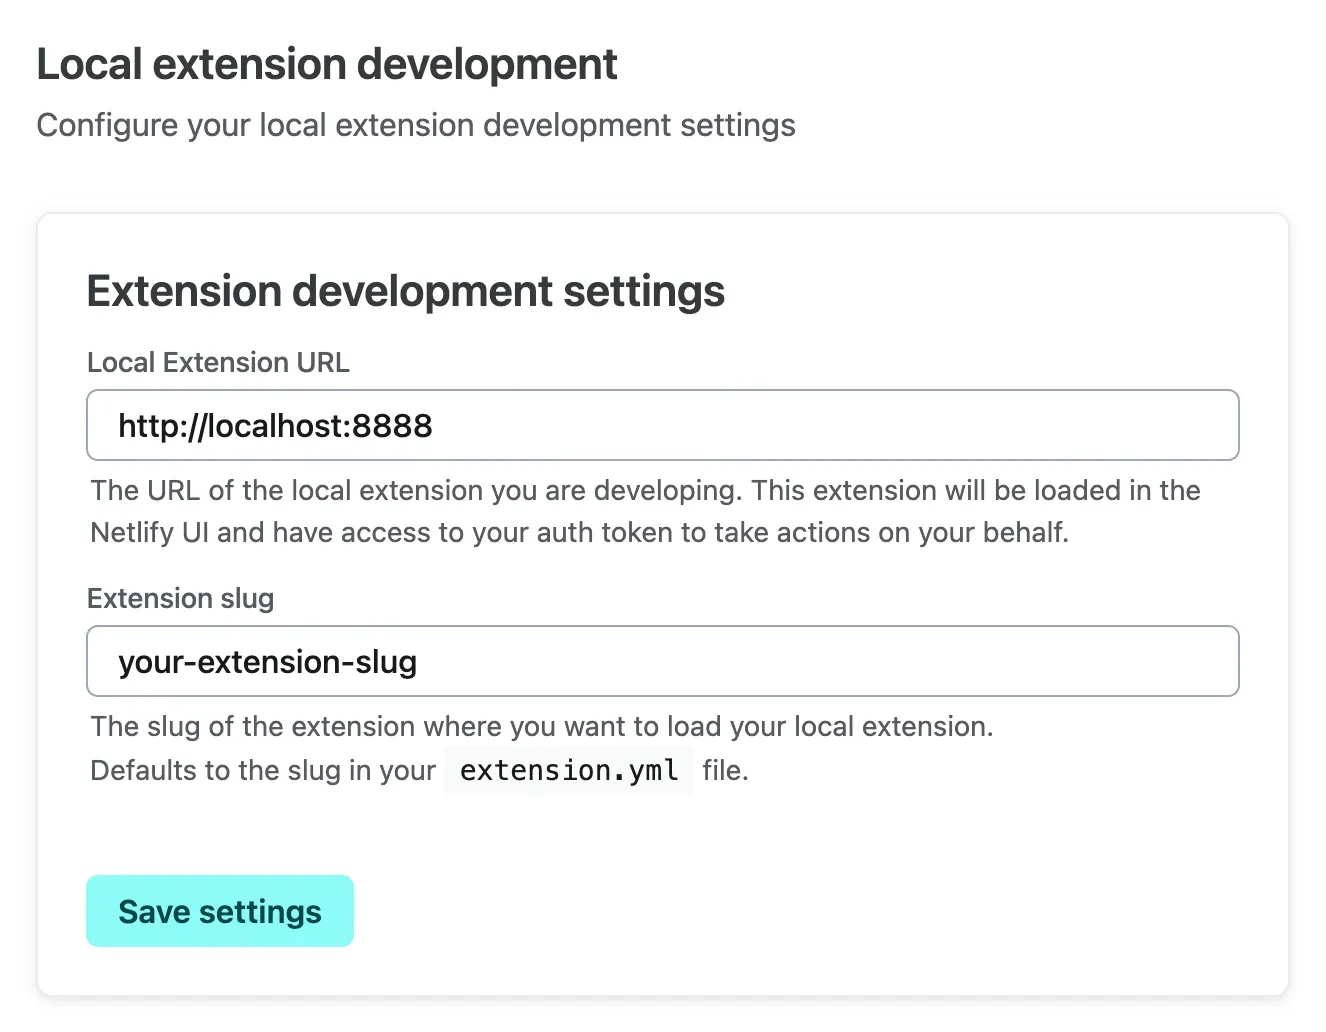Viewport: 1326px width, 1032px height.
Task: Click the extension.yml code snippet
Action: [568, 770]
